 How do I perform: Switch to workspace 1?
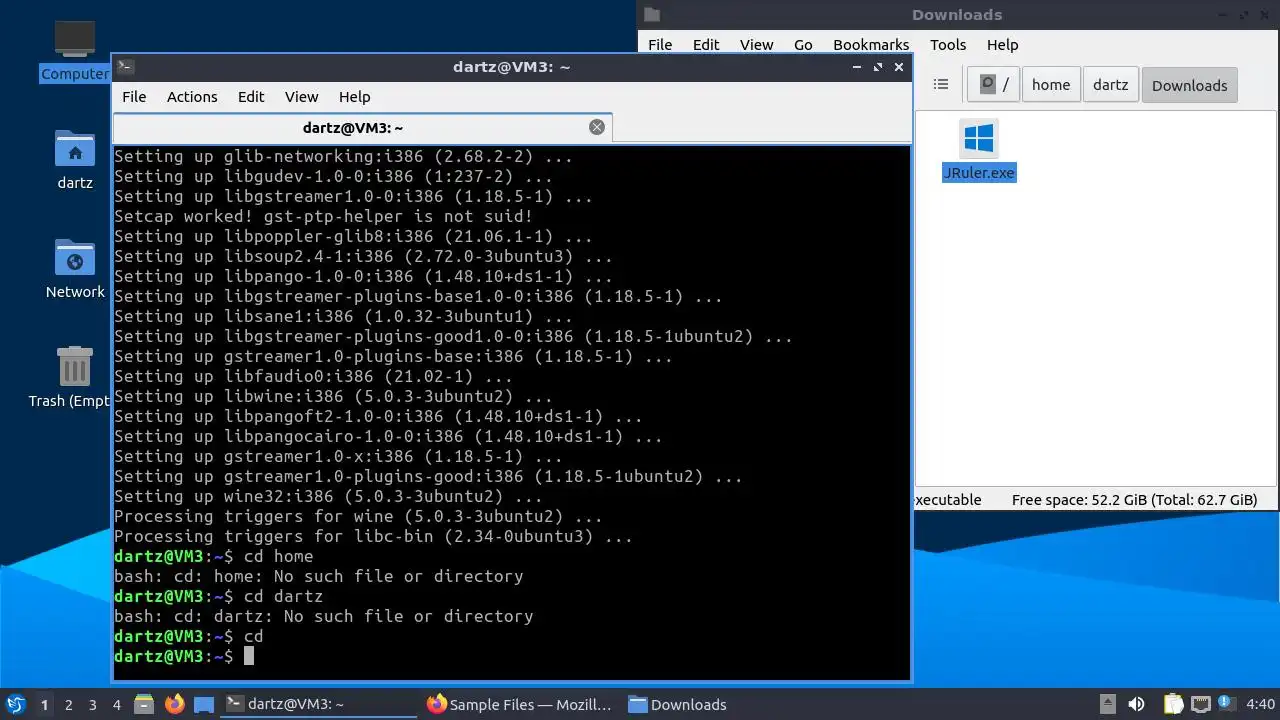[x=44, y=704]
